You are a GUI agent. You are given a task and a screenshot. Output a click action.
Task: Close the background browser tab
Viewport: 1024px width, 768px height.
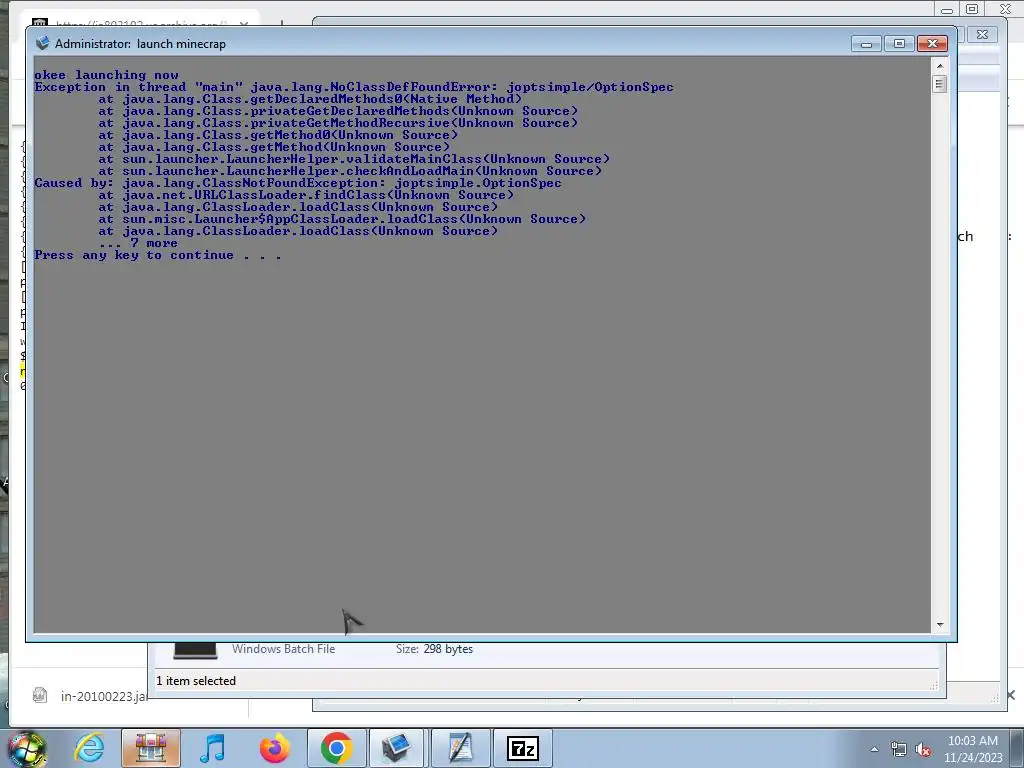(244, 24)
